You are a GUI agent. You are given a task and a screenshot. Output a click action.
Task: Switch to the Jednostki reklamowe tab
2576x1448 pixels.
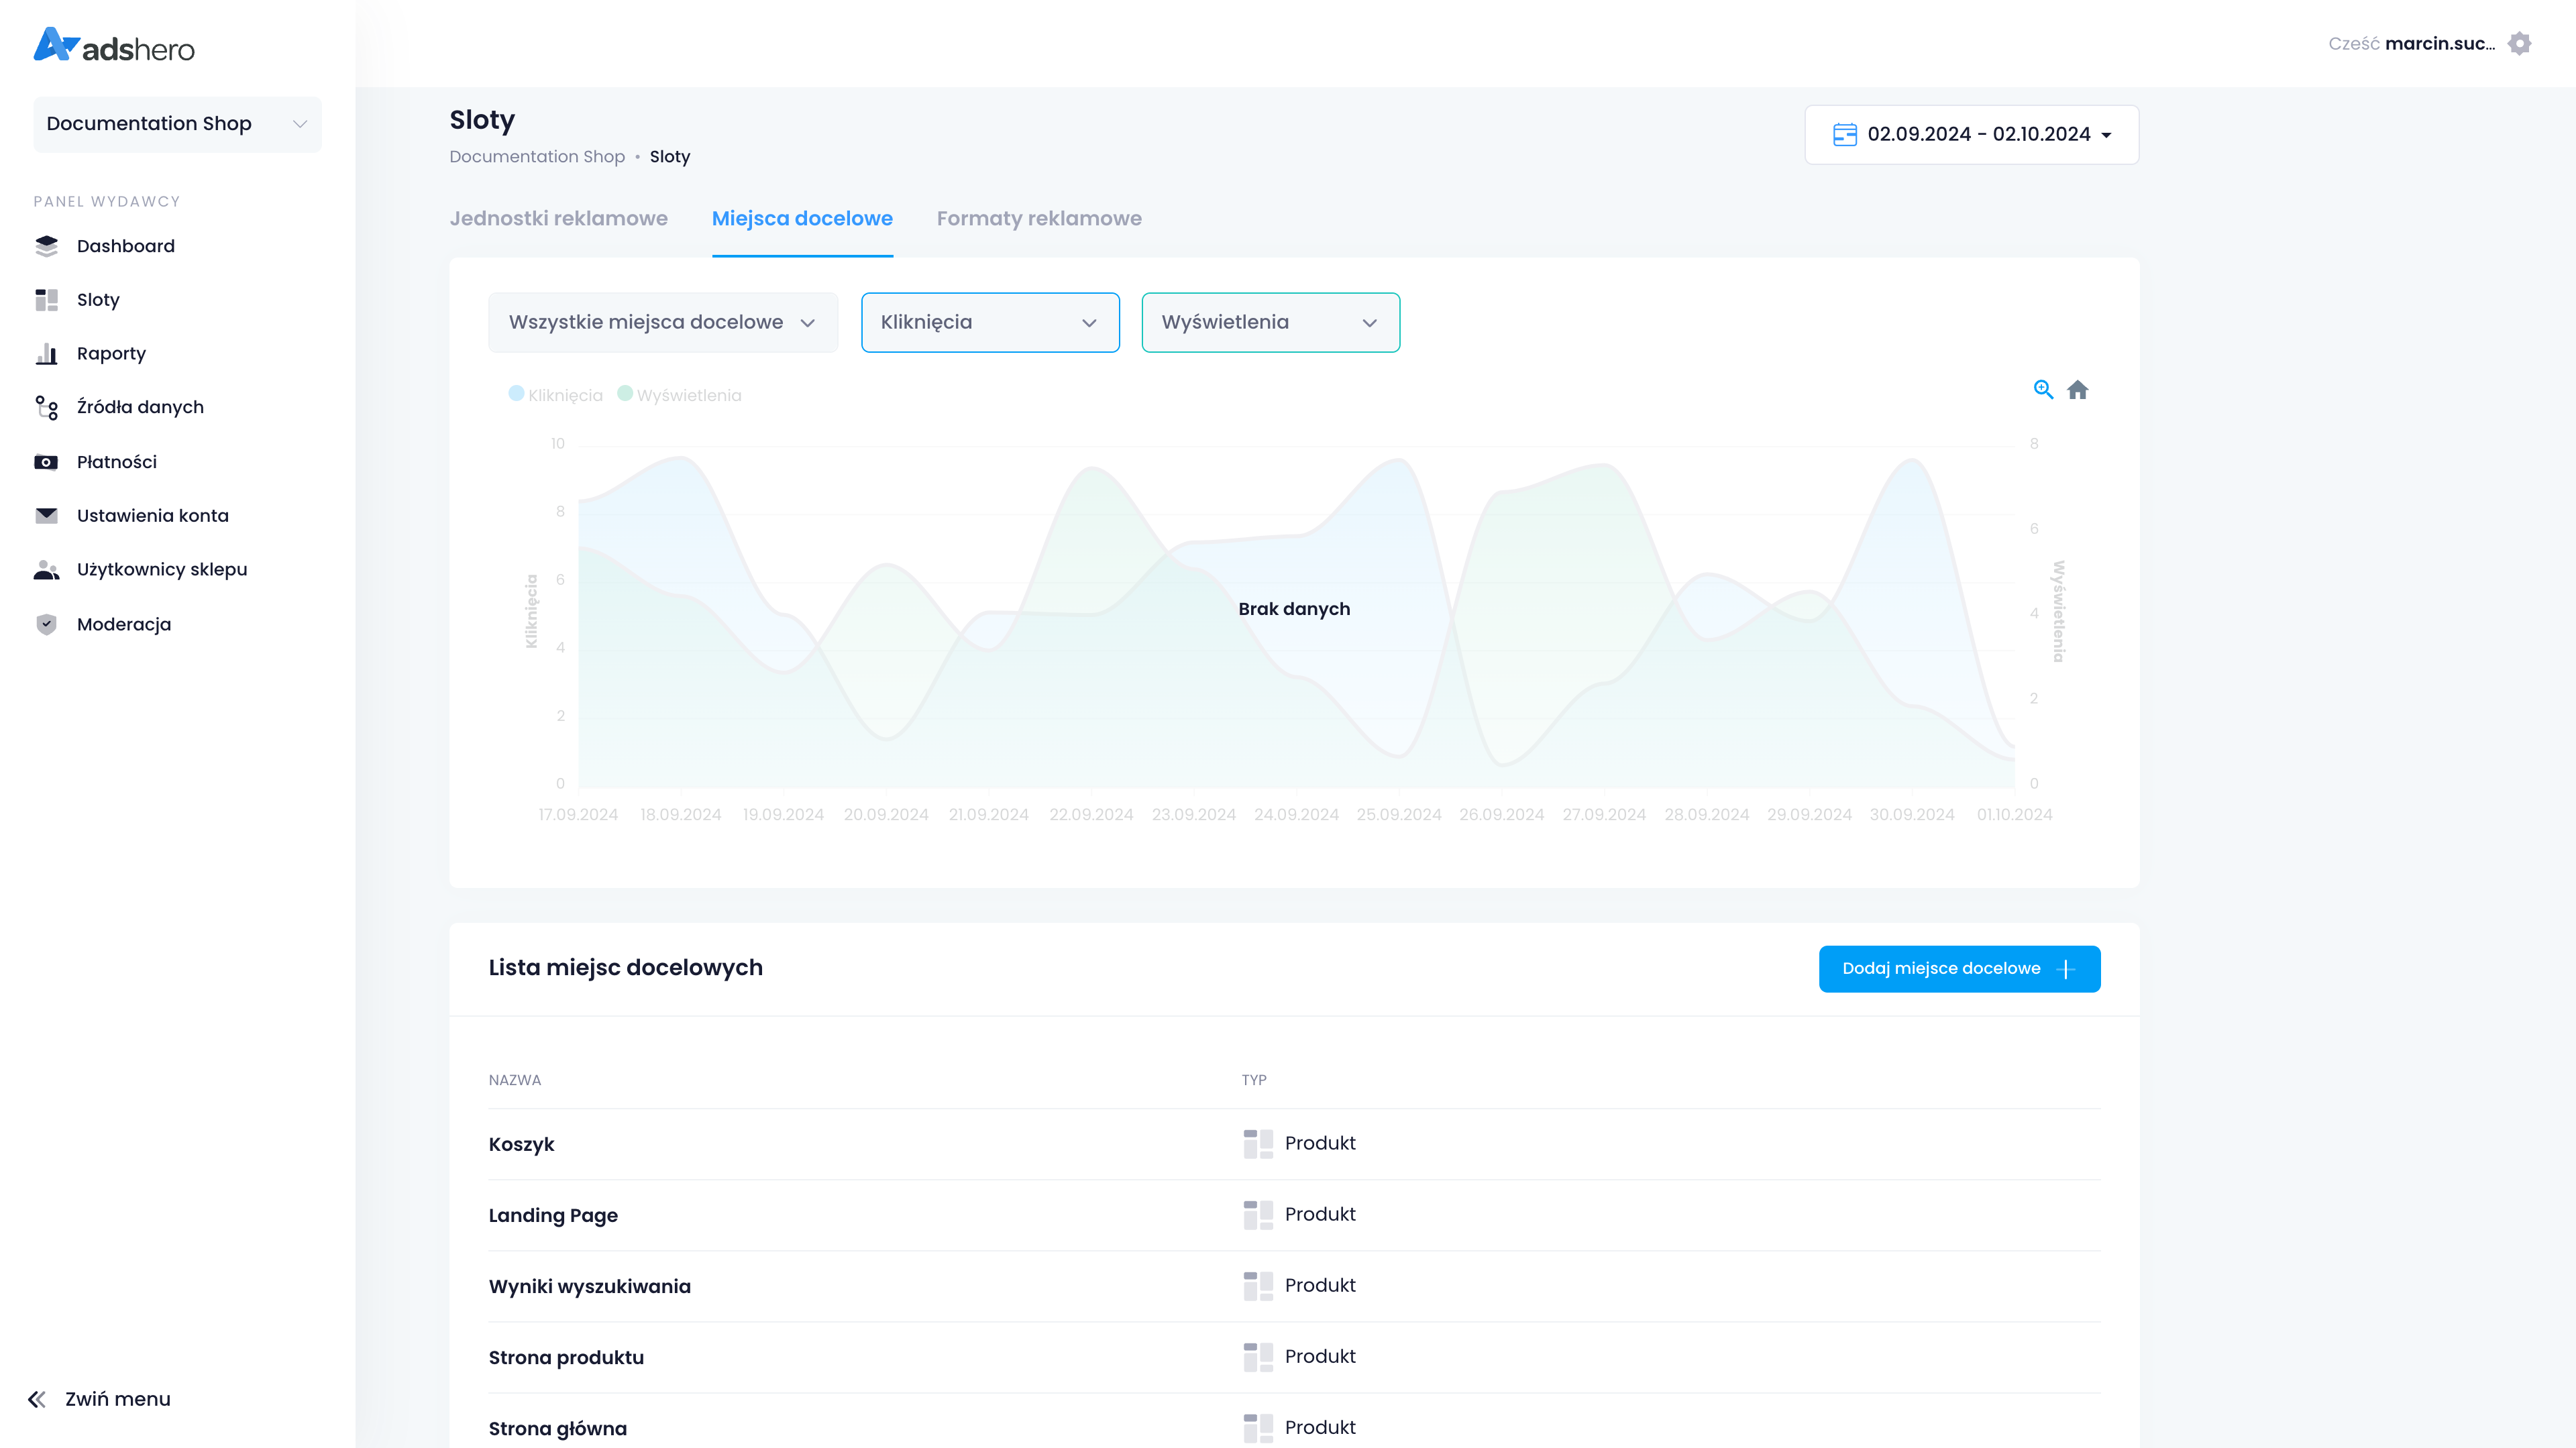click(558, 218)
